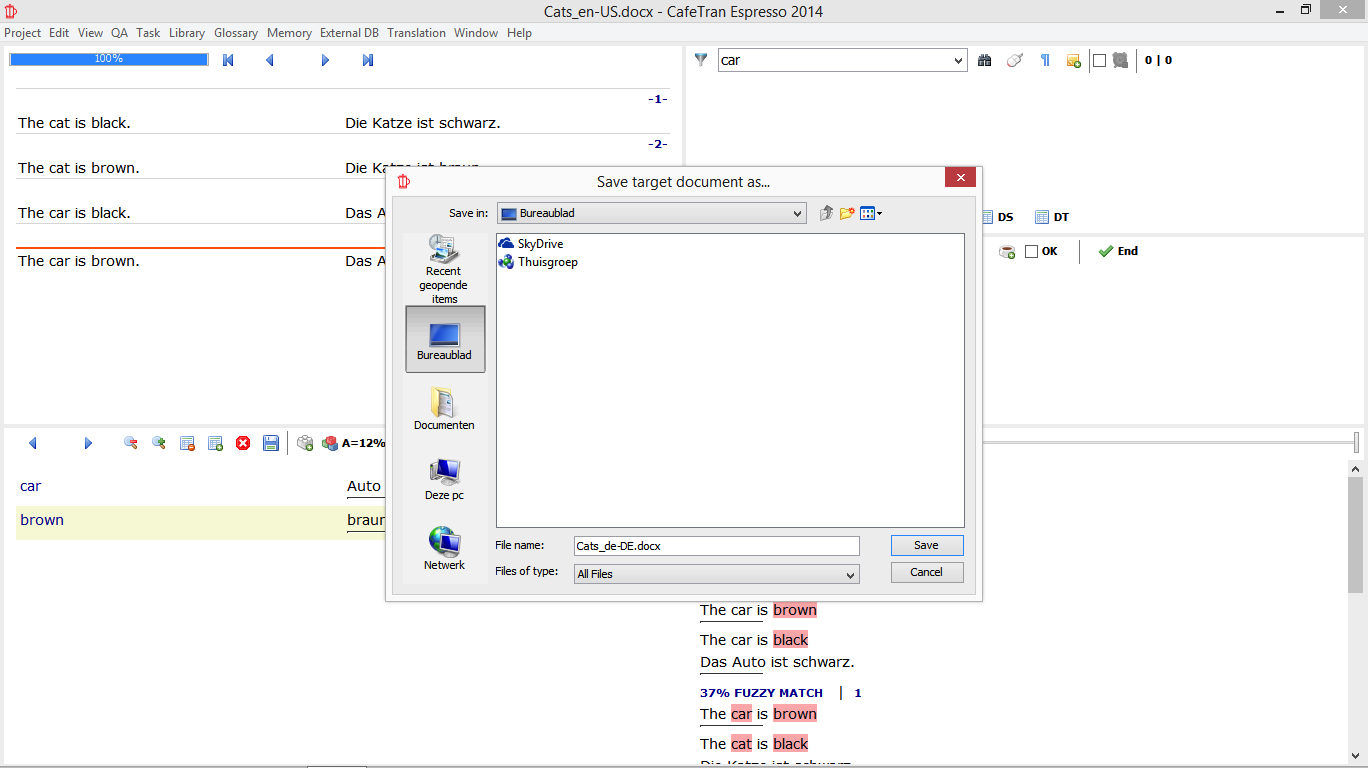Screen dimensions: 1368x768
Task: Click the up one level folder icon
Action: point(825,213)
